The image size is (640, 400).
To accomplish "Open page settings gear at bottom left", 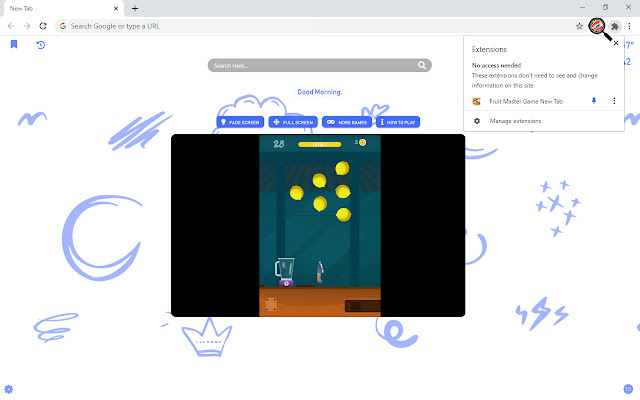I will point(9,389).
